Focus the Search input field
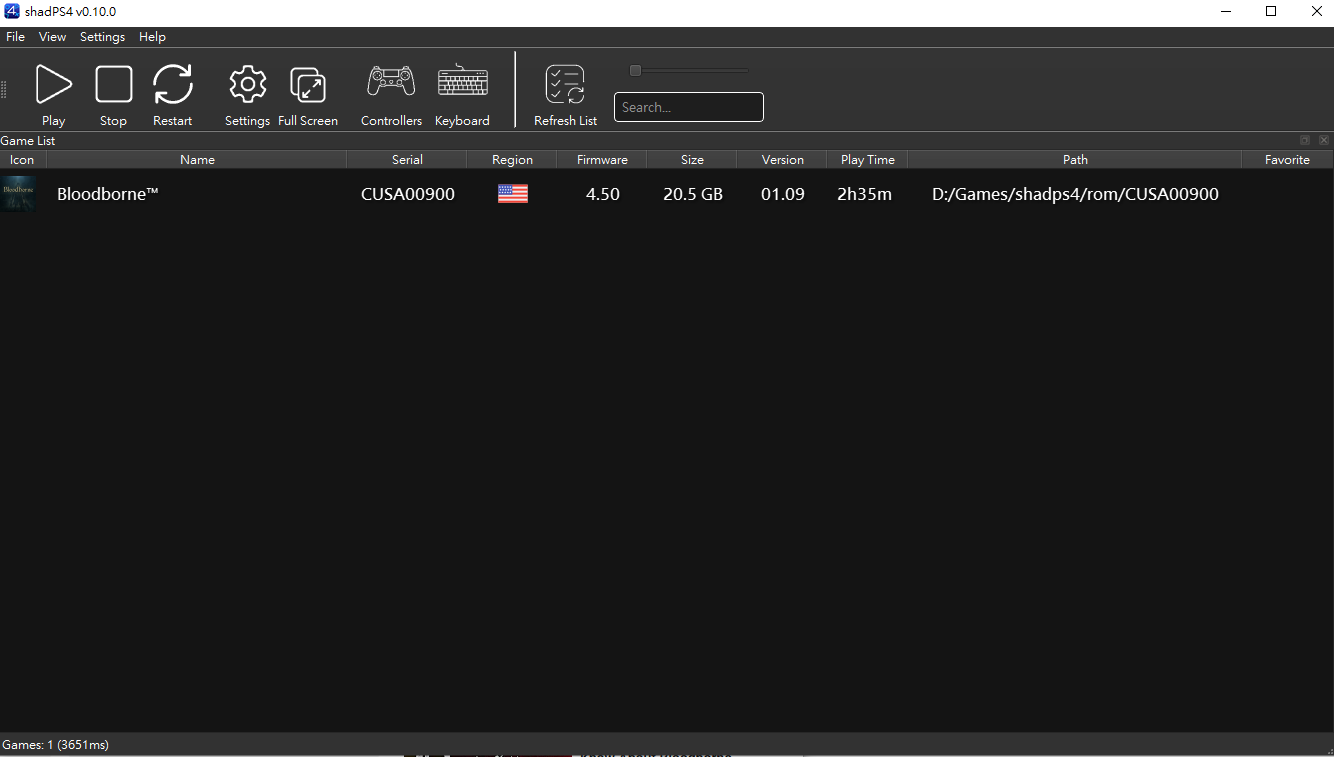This screenshot has height=757, width=1334. tap(689, 107)
